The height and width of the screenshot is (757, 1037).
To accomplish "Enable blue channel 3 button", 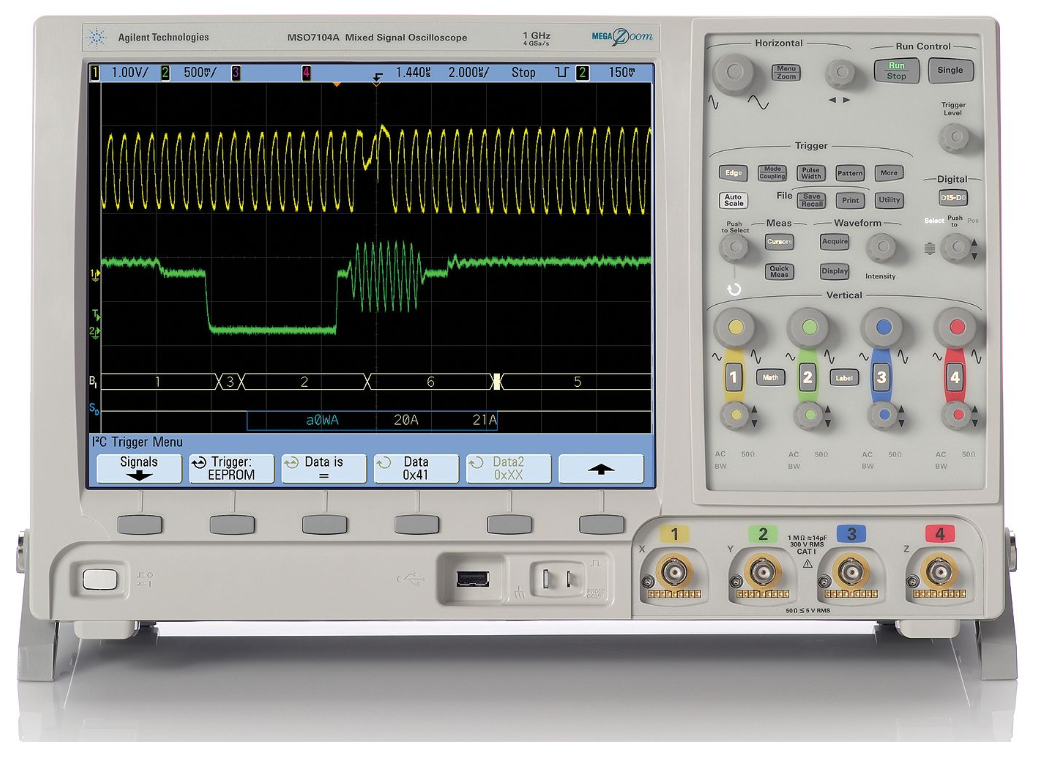I will pos(881,377).
